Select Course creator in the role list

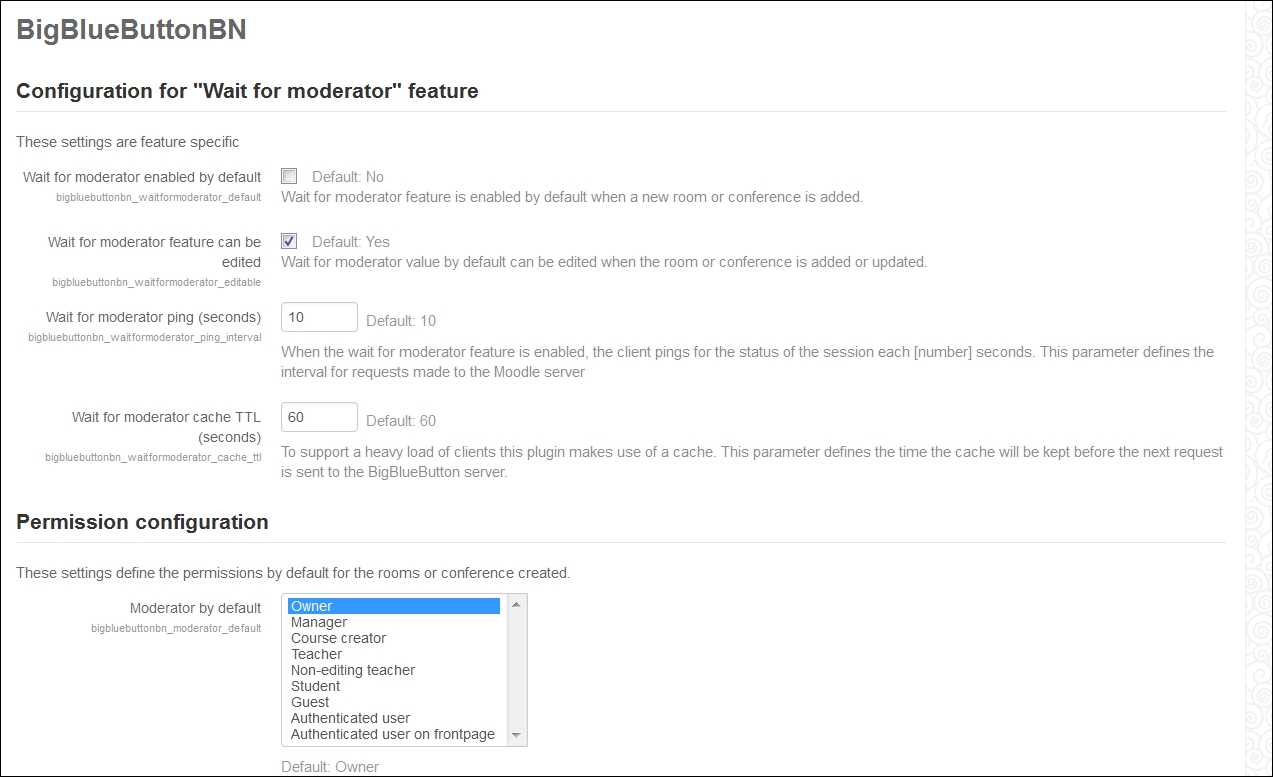(394, 638)
